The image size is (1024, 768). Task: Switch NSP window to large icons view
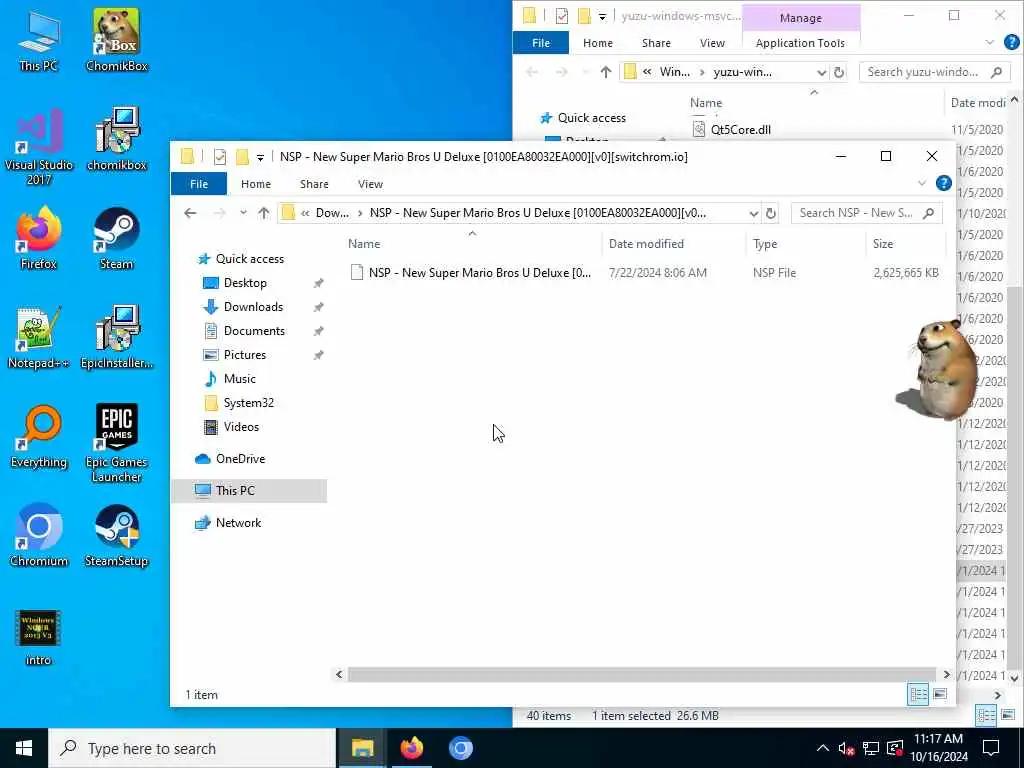point(940,694)
